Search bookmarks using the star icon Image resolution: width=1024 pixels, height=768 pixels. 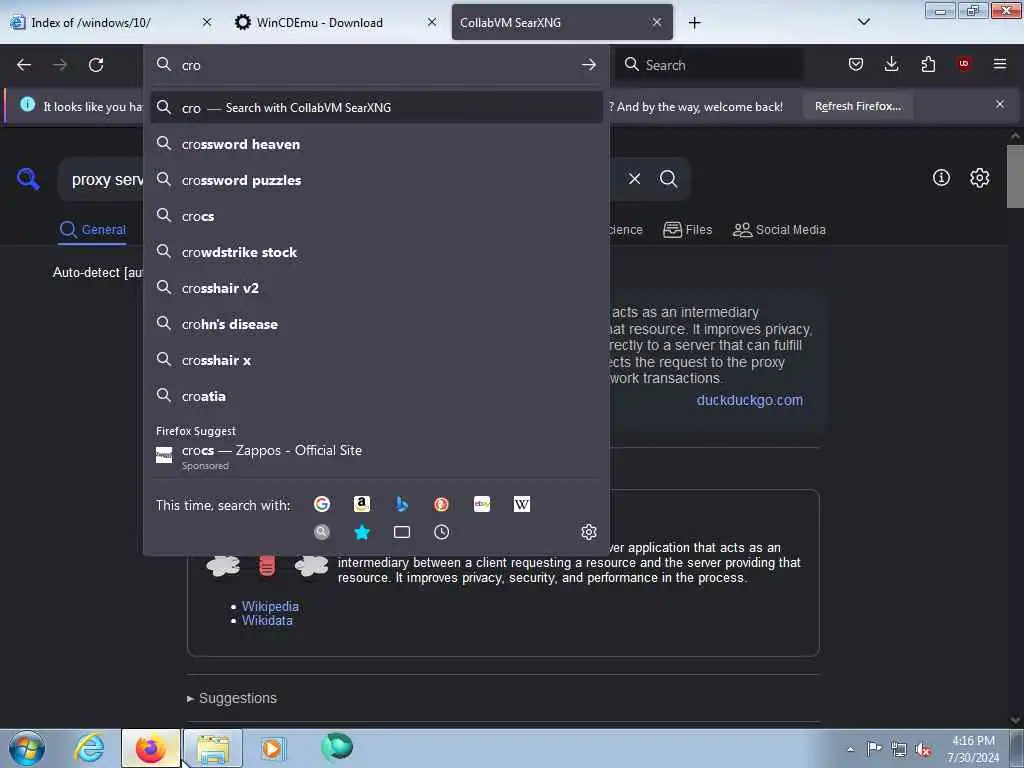click(x=362, y=532)
